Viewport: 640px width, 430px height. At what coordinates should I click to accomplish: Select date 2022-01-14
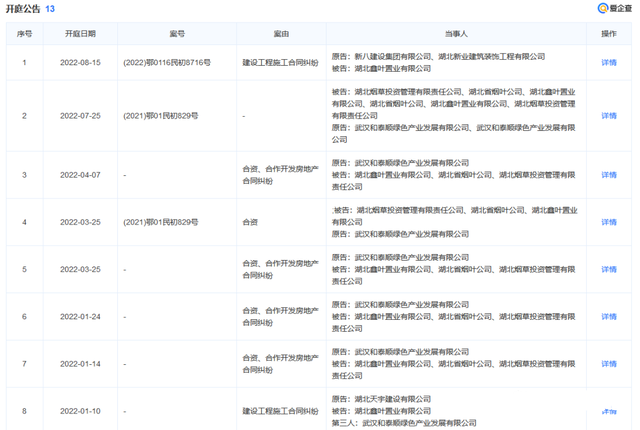coord(80,364)
